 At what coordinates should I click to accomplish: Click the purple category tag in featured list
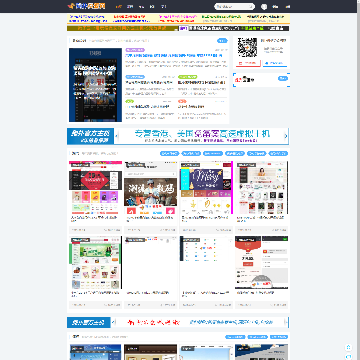(135, 50)
